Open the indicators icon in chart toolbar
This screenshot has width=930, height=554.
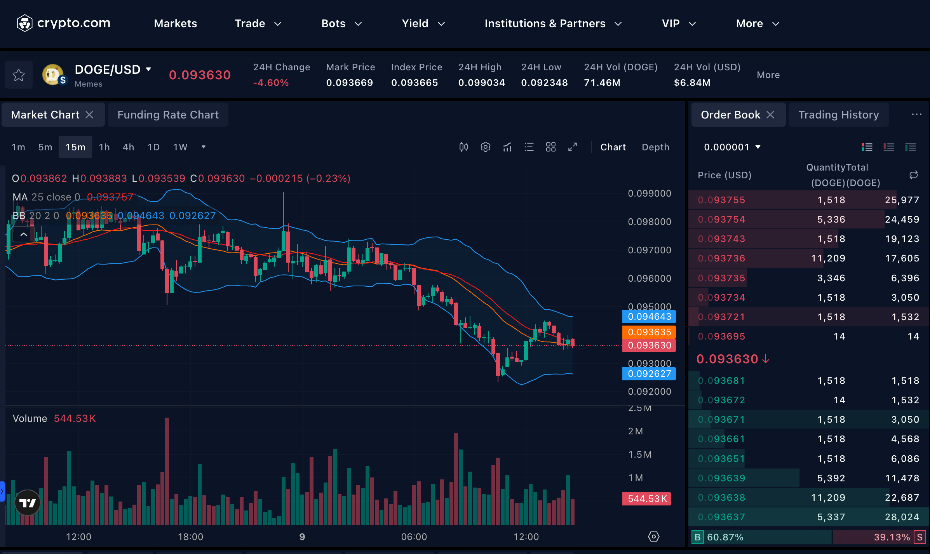click(507, 147)
